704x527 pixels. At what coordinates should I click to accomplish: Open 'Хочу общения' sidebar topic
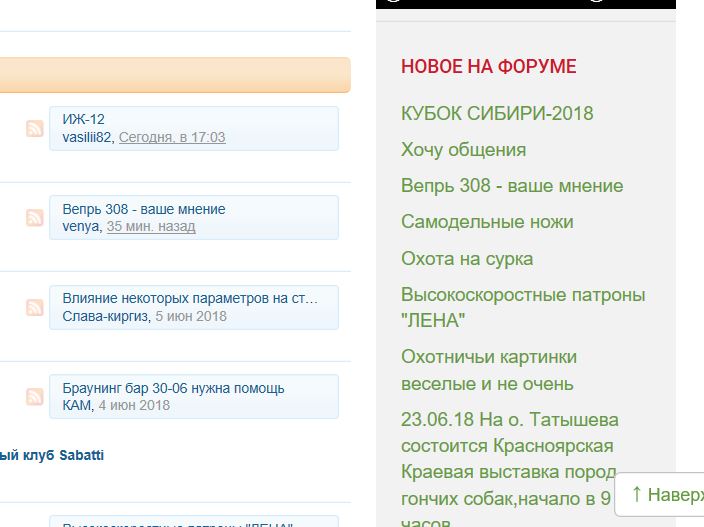pos(463,150)
